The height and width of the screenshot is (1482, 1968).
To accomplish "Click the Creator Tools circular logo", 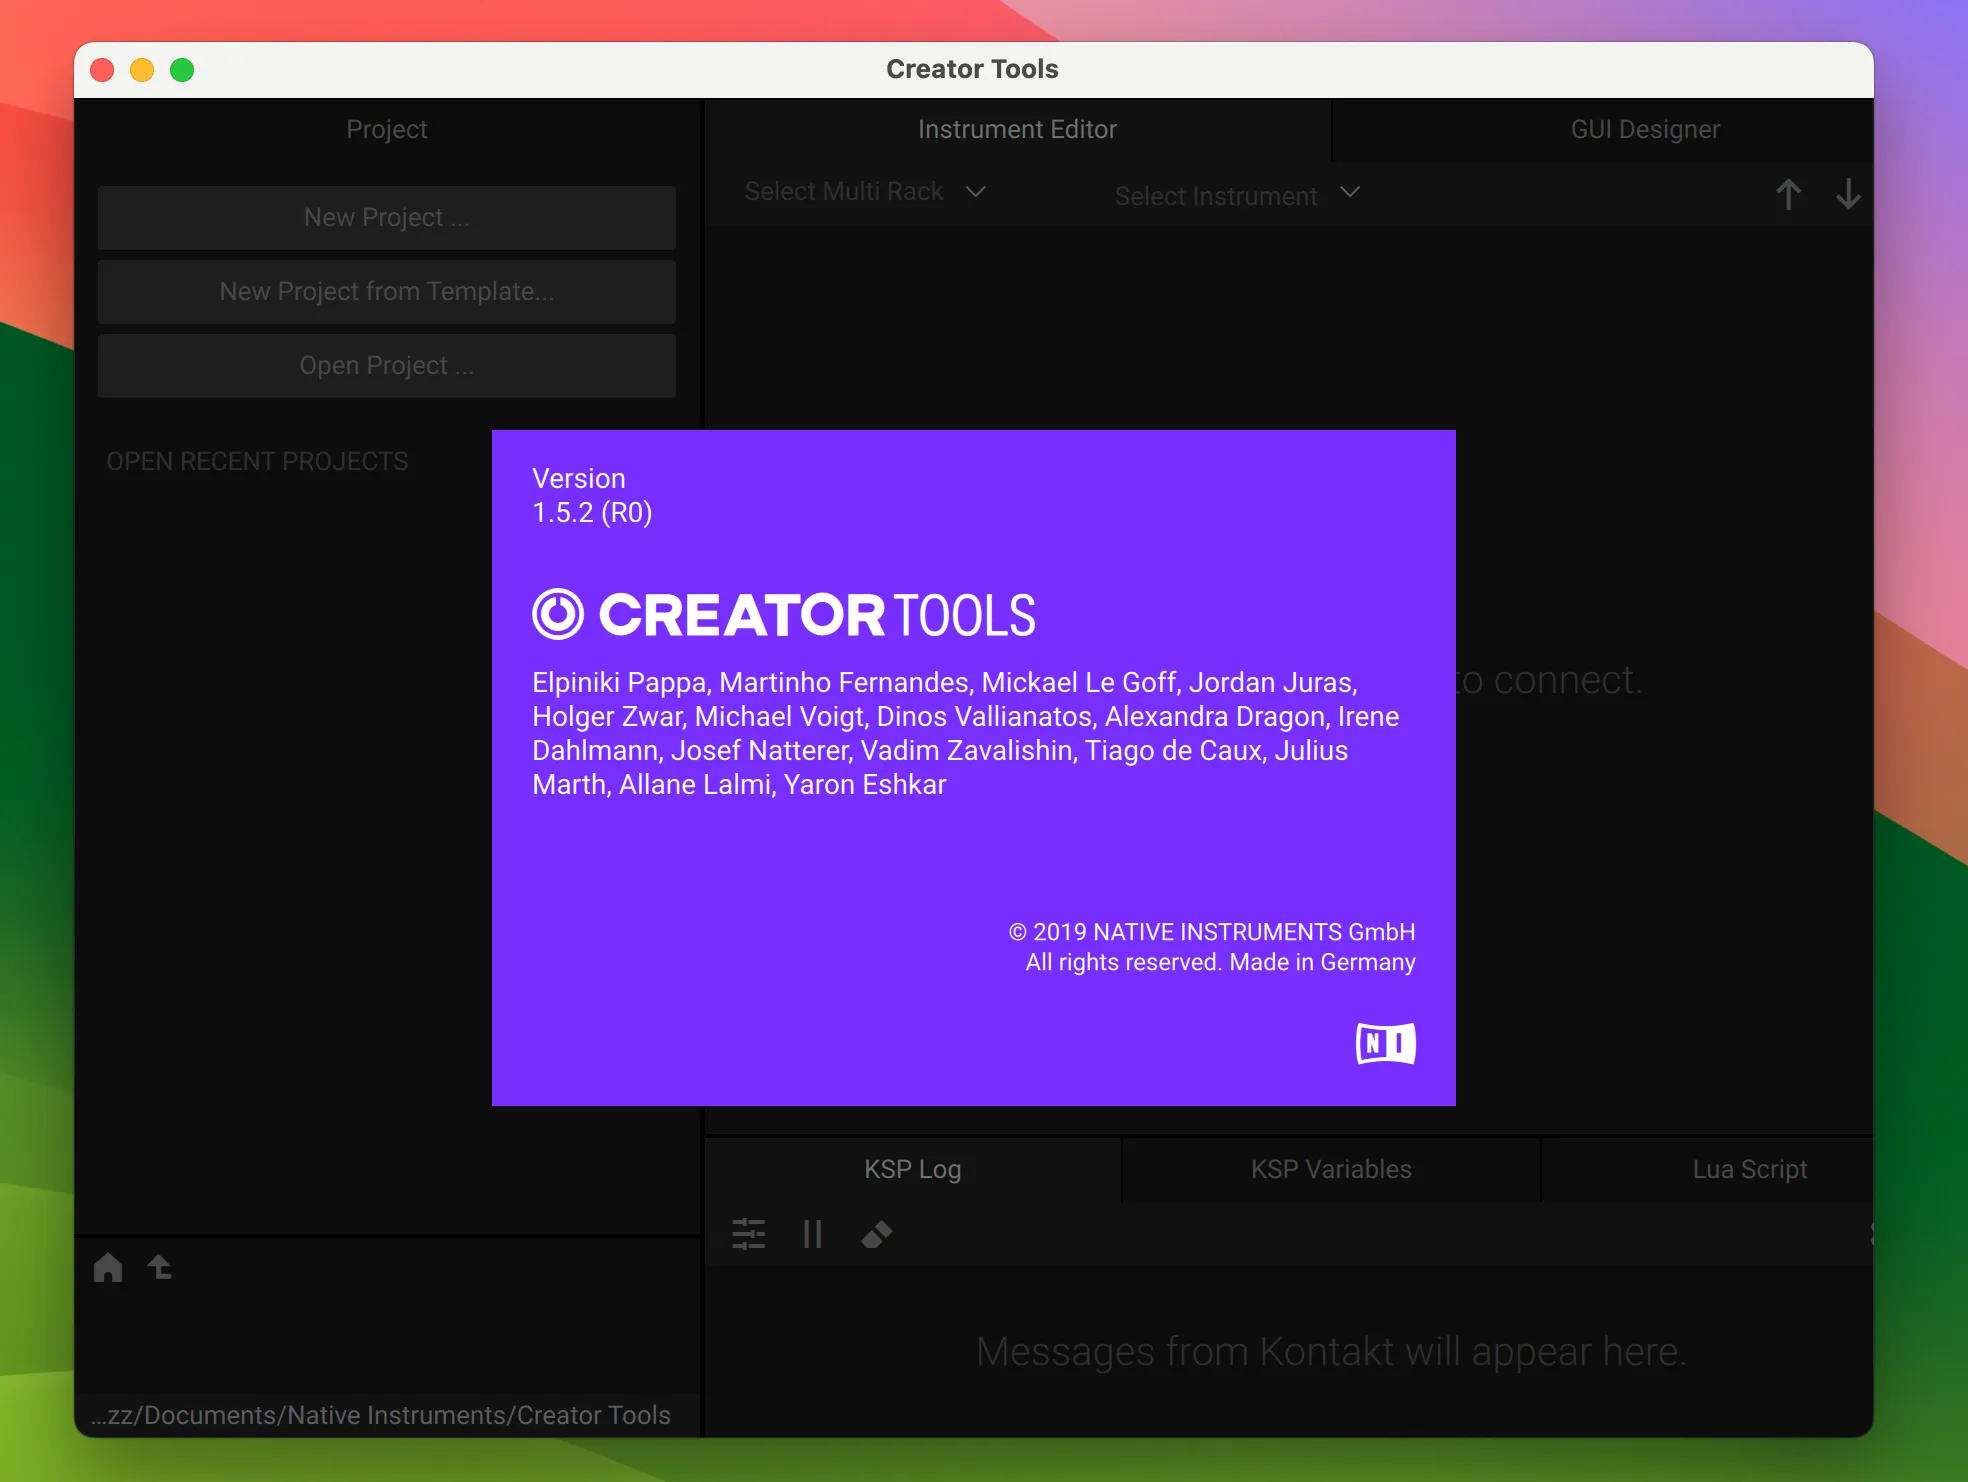I will click(558, 614).
